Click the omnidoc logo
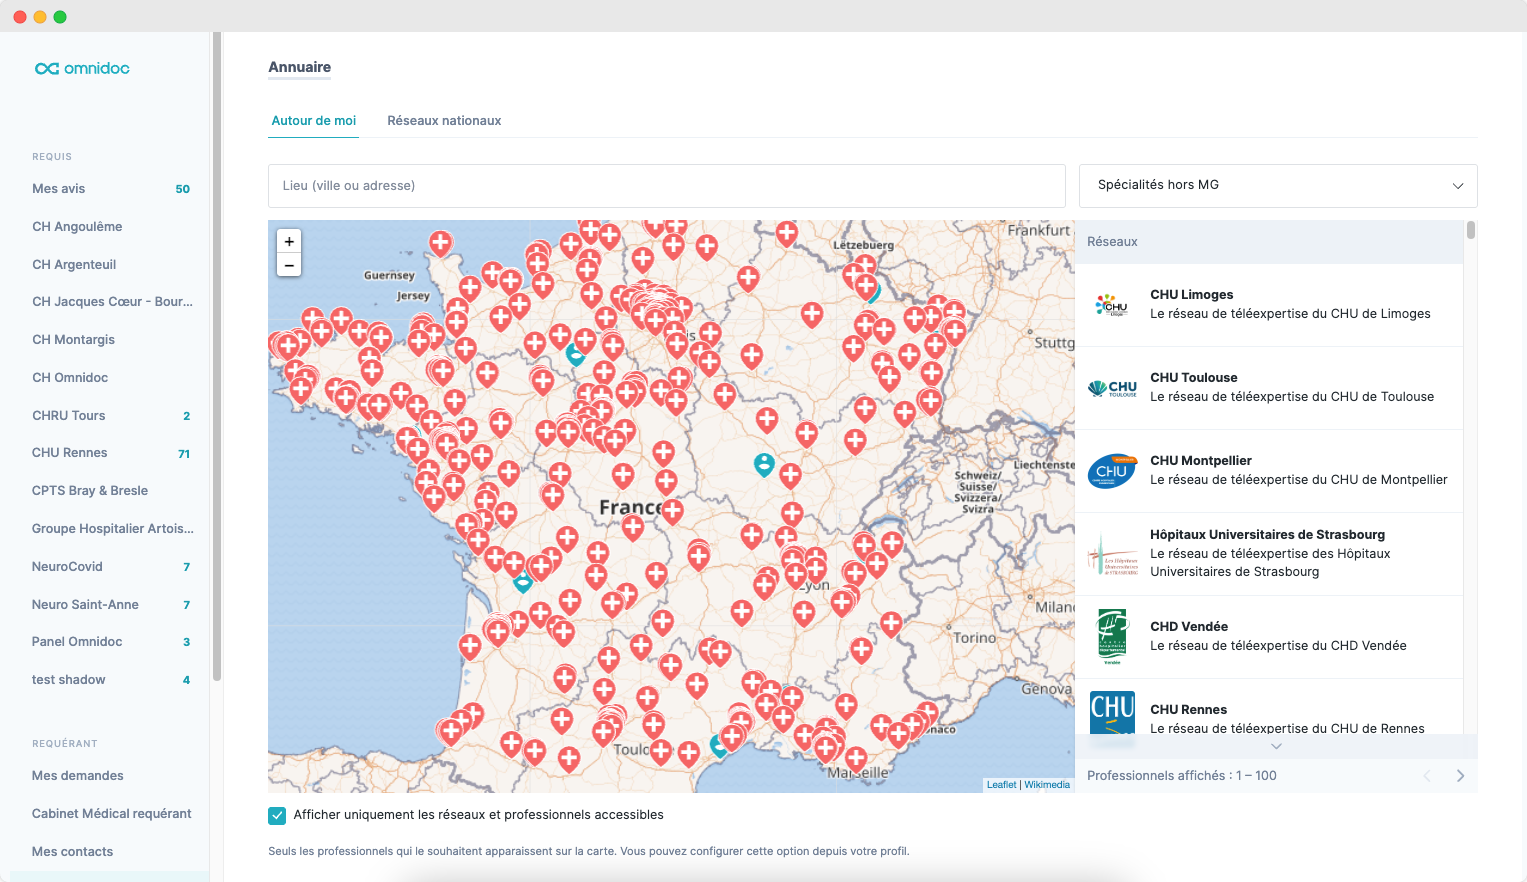The image size is (1527, 882). tap(82, 68)
